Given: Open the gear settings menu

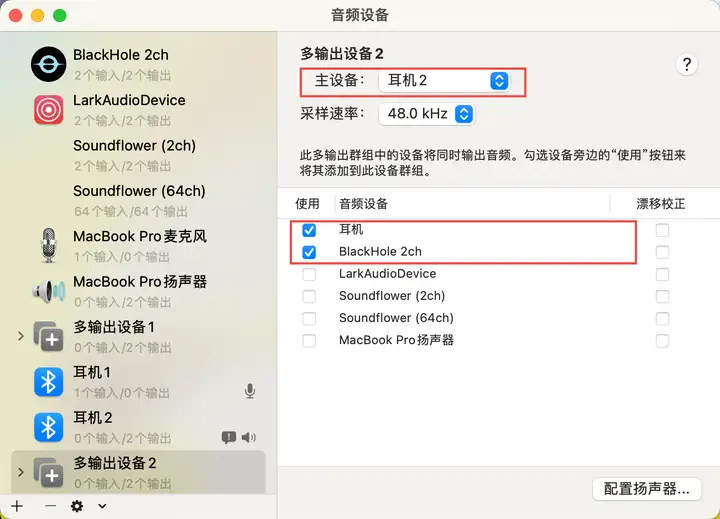Looking at the screenshot, I should coord(77,506).
